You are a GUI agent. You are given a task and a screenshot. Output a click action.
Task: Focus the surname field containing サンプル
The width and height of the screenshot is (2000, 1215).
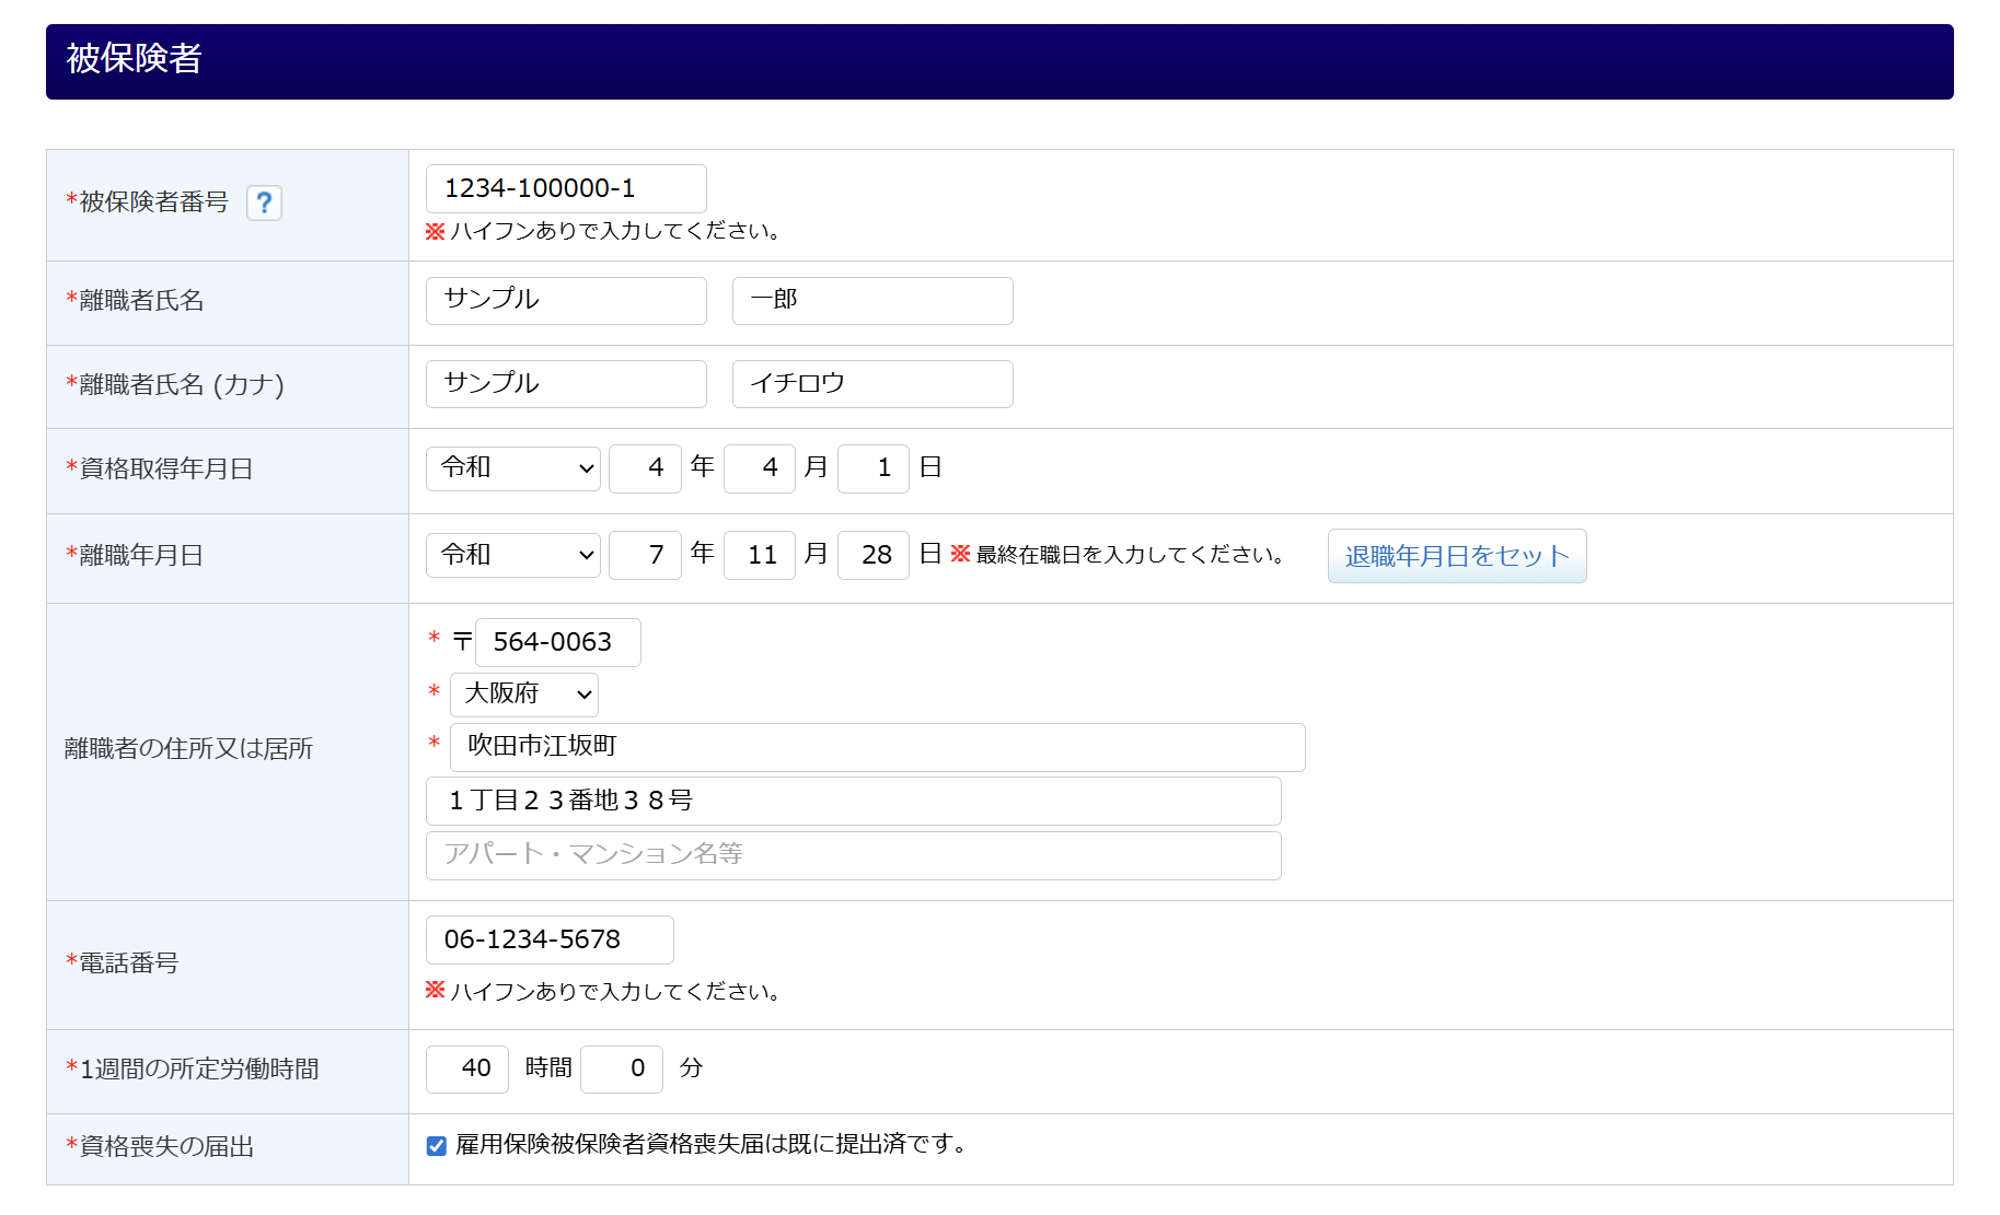pos(566,300)
